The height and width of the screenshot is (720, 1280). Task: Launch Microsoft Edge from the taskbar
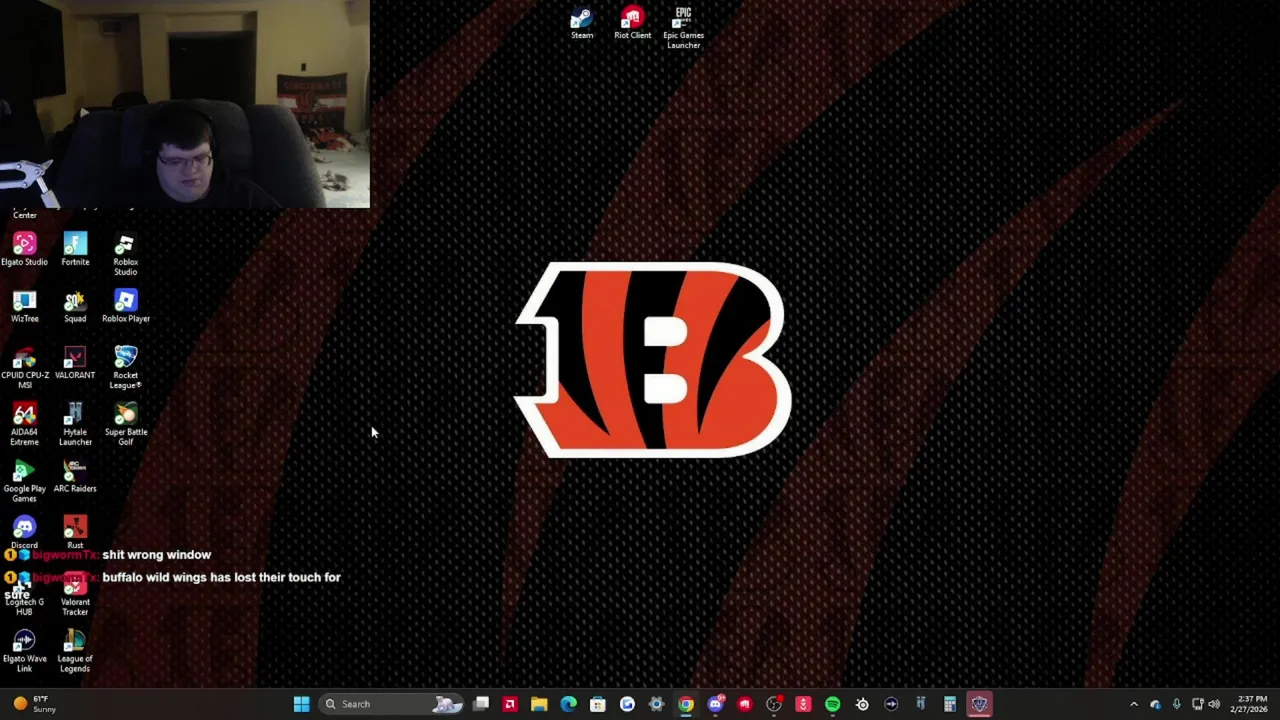click(569, 704)
